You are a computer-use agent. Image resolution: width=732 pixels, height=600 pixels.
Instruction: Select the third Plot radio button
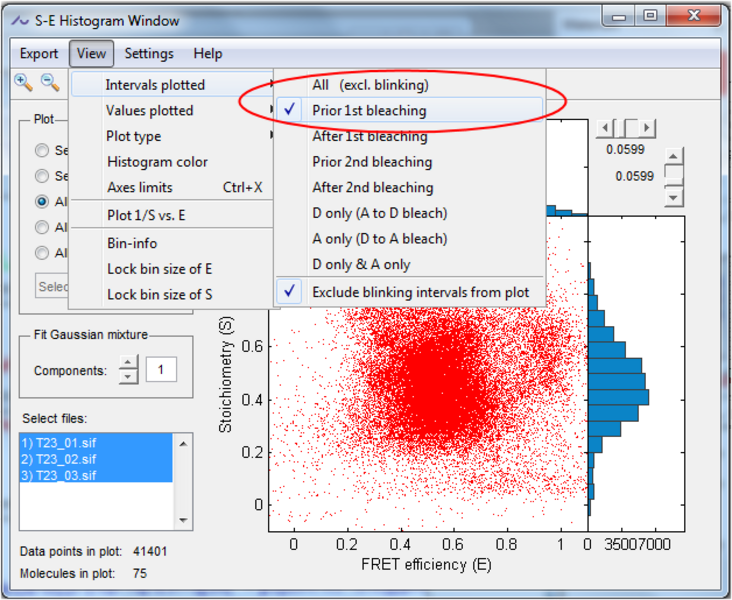[x=42, y=201]
